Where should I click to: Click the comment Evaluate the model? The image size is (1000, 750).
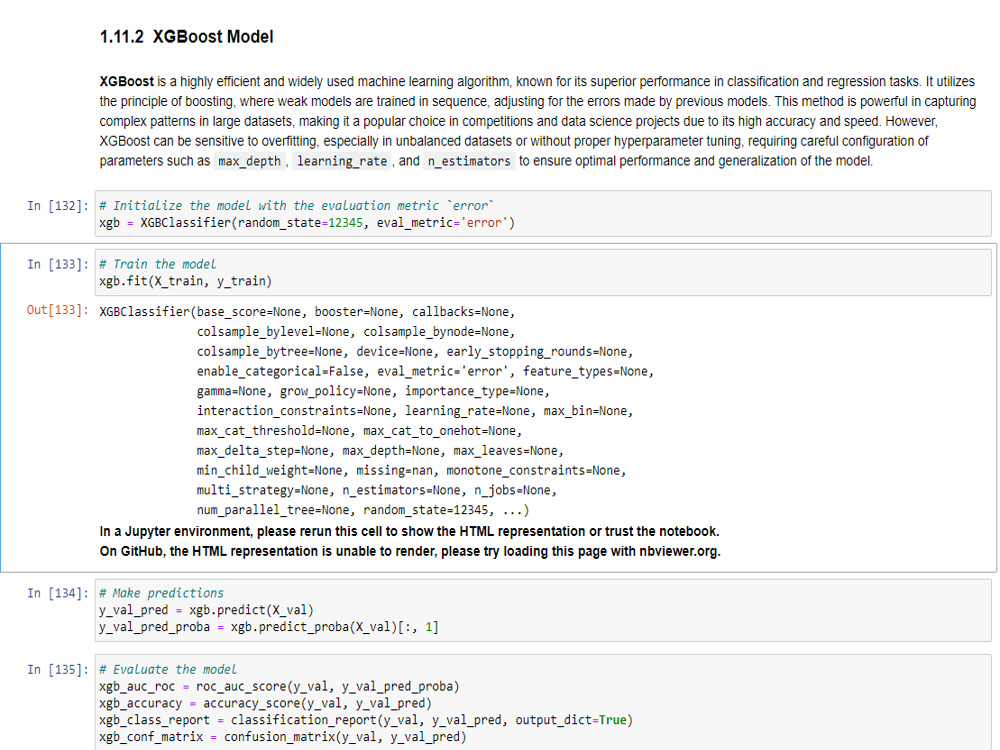(x=168, y=670)
